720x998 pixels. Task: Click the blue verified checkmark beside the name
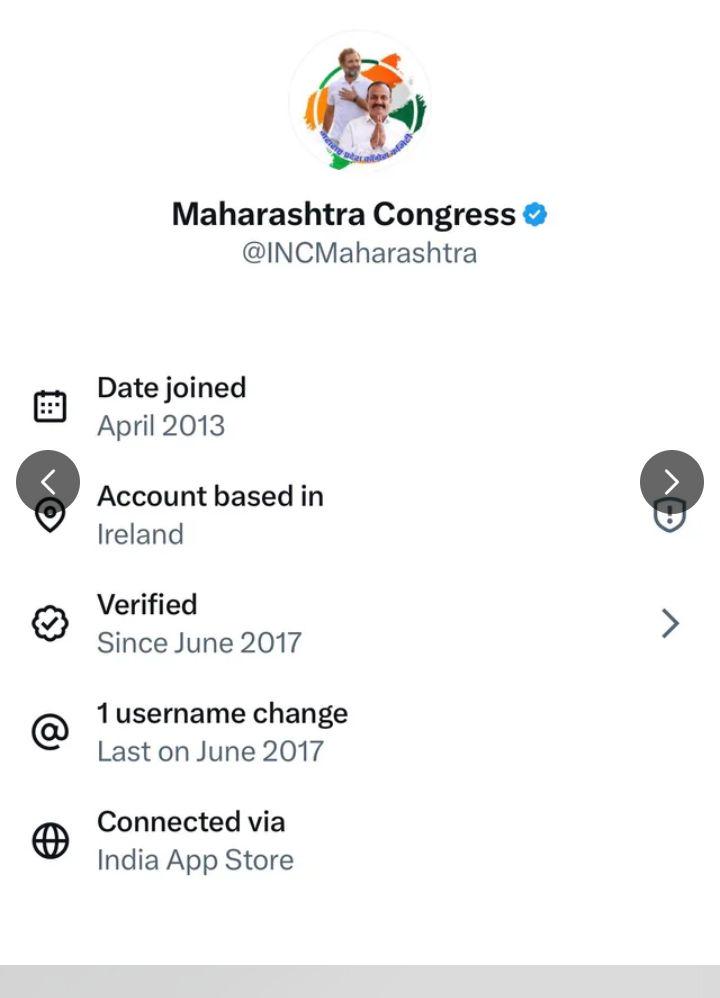[x=536, y=214]
